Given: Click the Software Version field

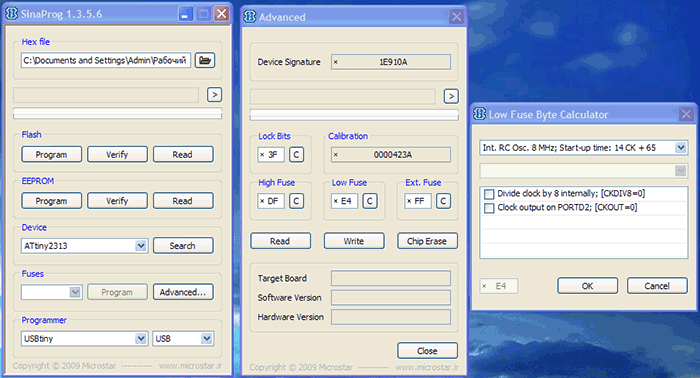Looking at the screenshot, I should click(391, 298).
